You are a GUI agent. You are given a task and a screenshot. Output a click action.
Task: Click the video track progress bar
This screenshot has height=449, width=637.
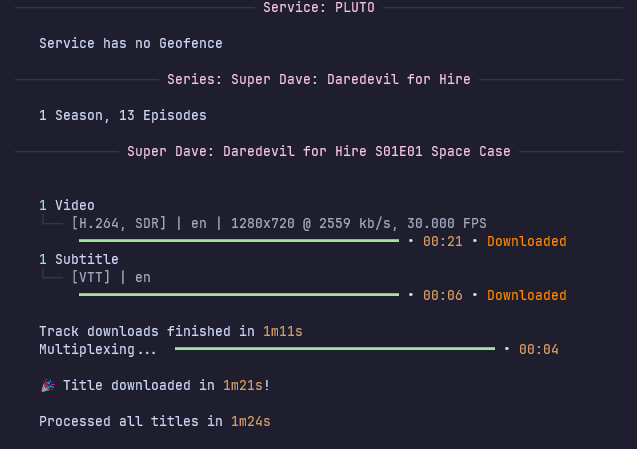click(x=238, y=241)
